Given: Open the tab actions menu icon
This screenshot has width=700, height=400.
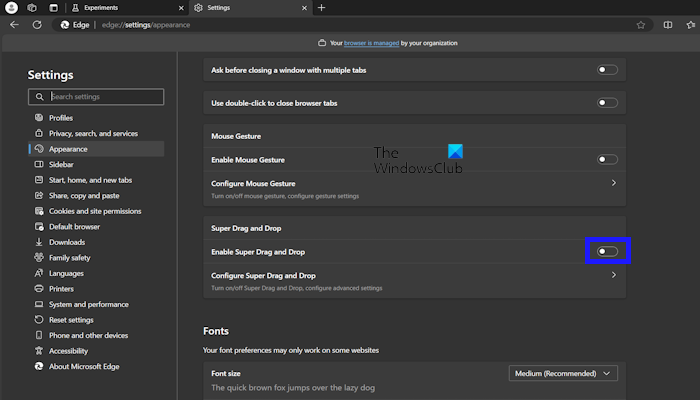Looking at the screenshot, I should pos(32,7).
